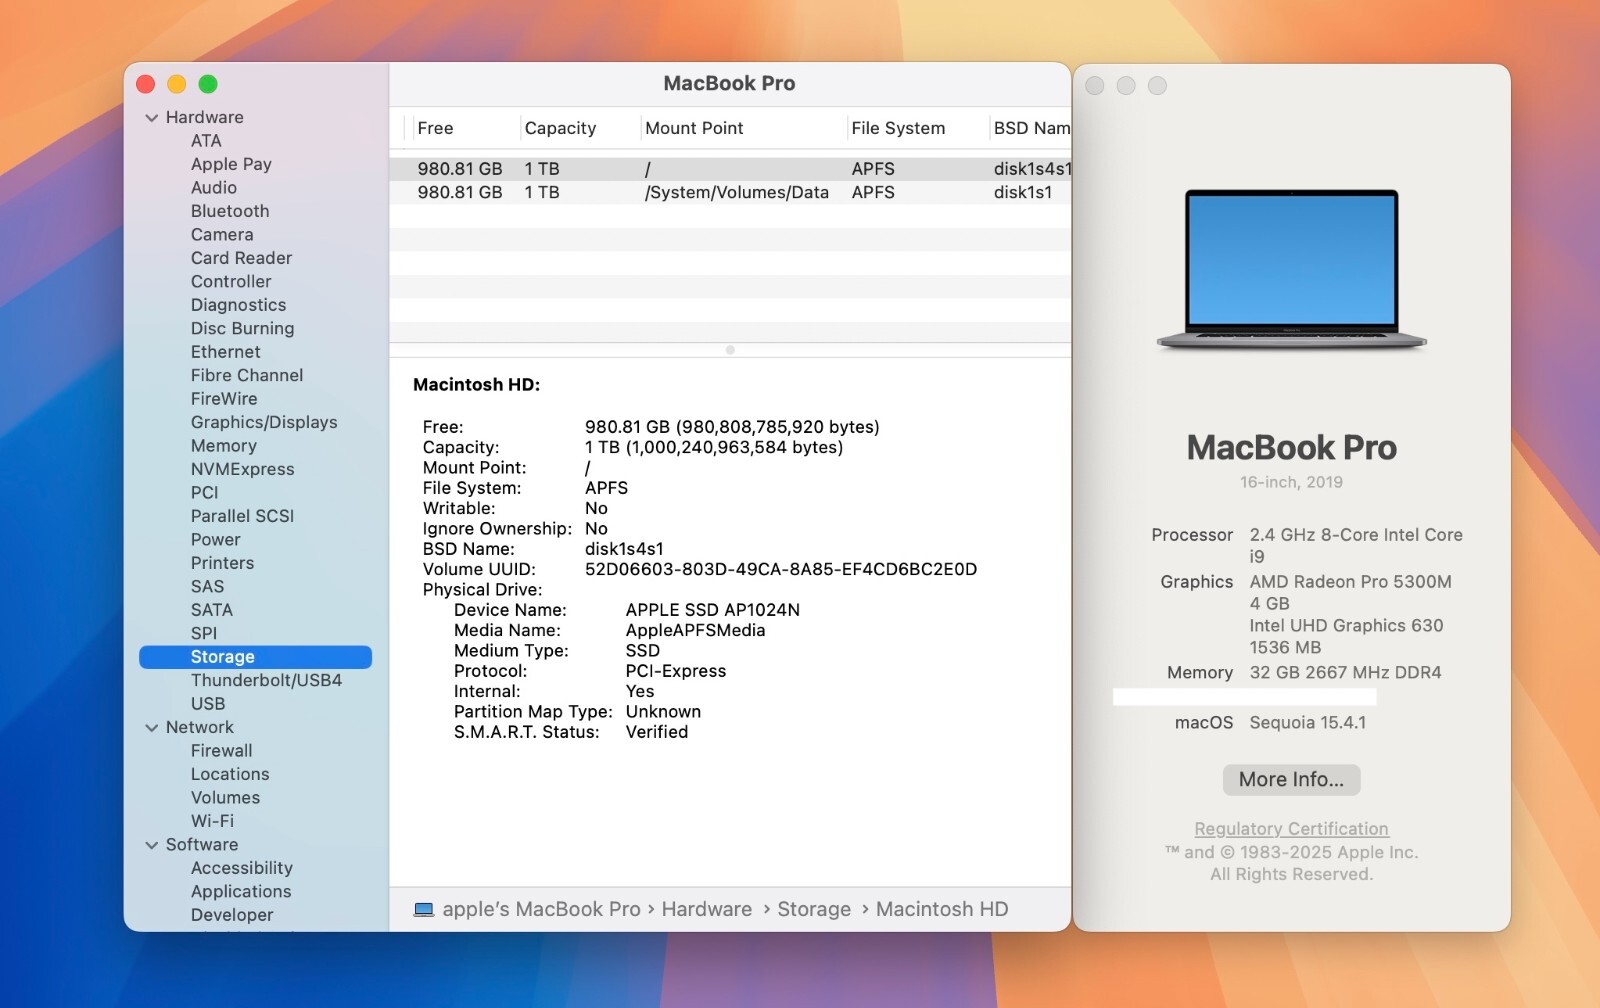
Task: Select the /System/Volumes/Data volume row
Action: [x=730, y=192]
